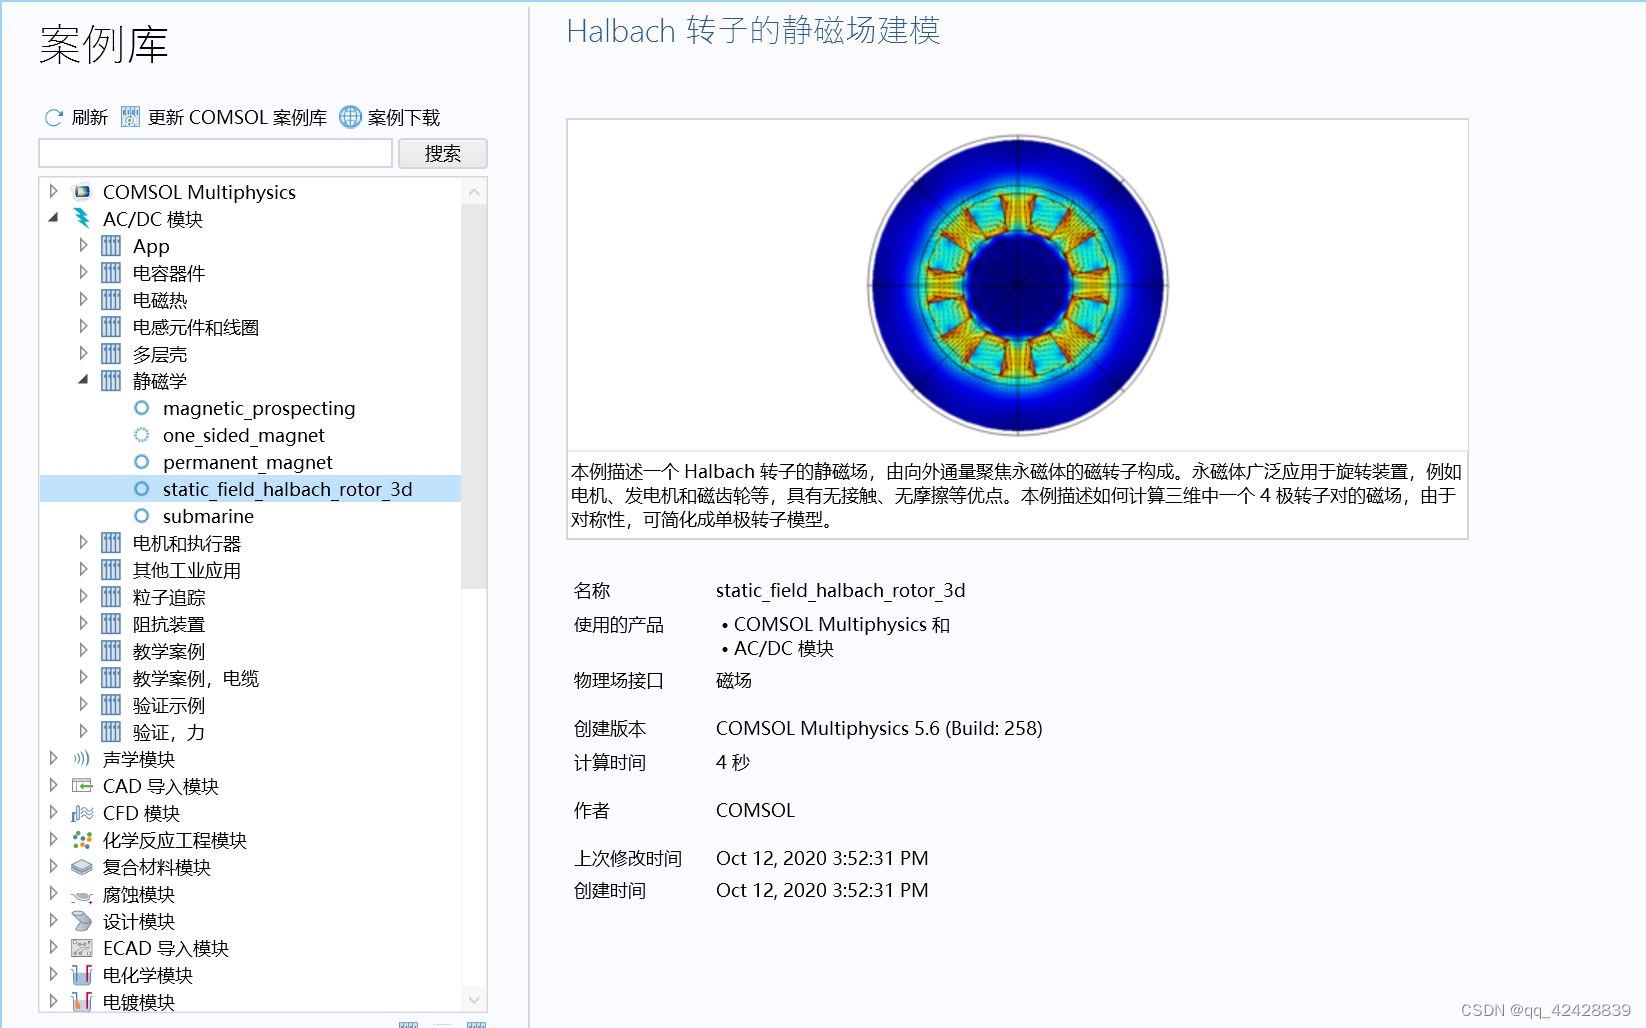Click the 复合材料模块 icon

(x=82, y=867)
